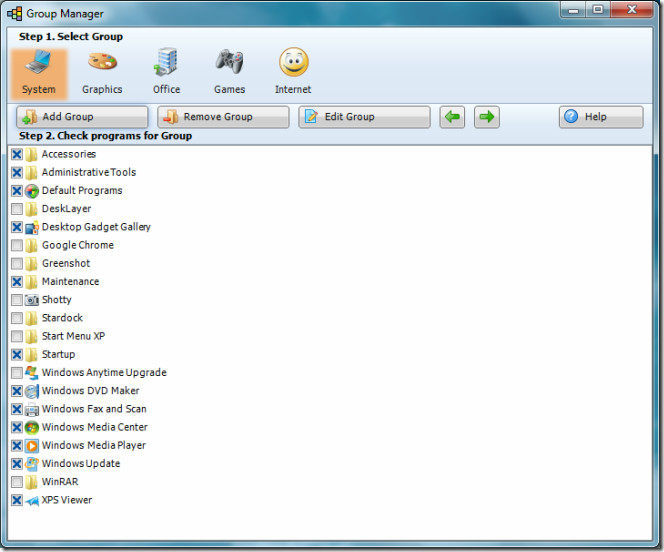Select the Windows Media Player entry text
Image resolution: width=664 pixels, height=552 pixels.
click(x=94, y=445)
